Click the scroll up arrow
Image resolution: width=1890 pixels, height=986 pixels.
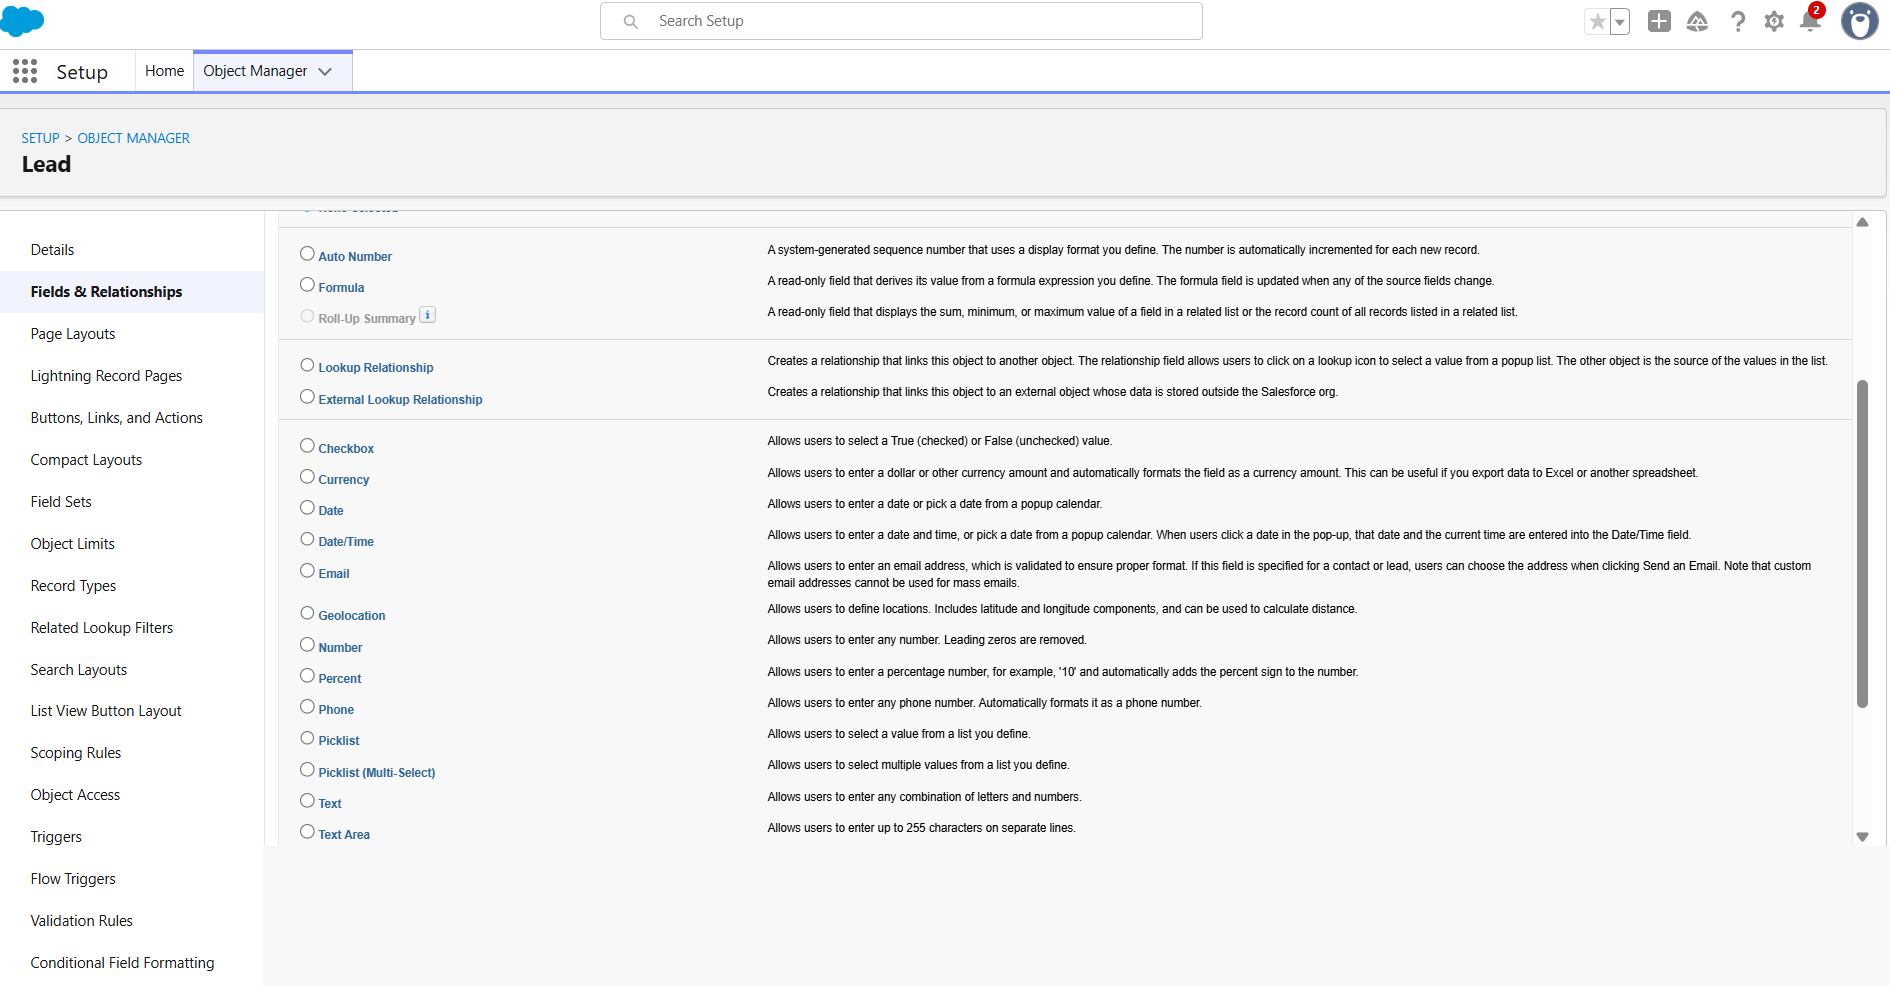pyautogui.click(x=1862, y=222)
